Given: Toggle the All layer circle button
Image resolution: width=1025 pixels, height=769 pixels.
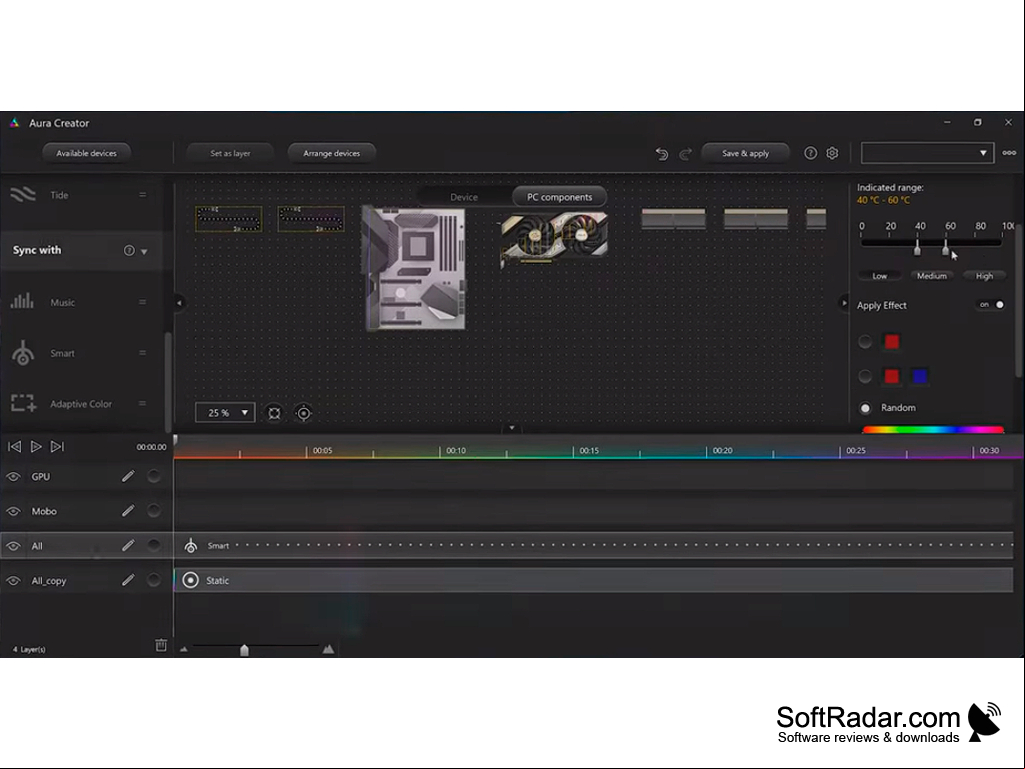Looking at the screenshot, I should (x=154, y=545).
